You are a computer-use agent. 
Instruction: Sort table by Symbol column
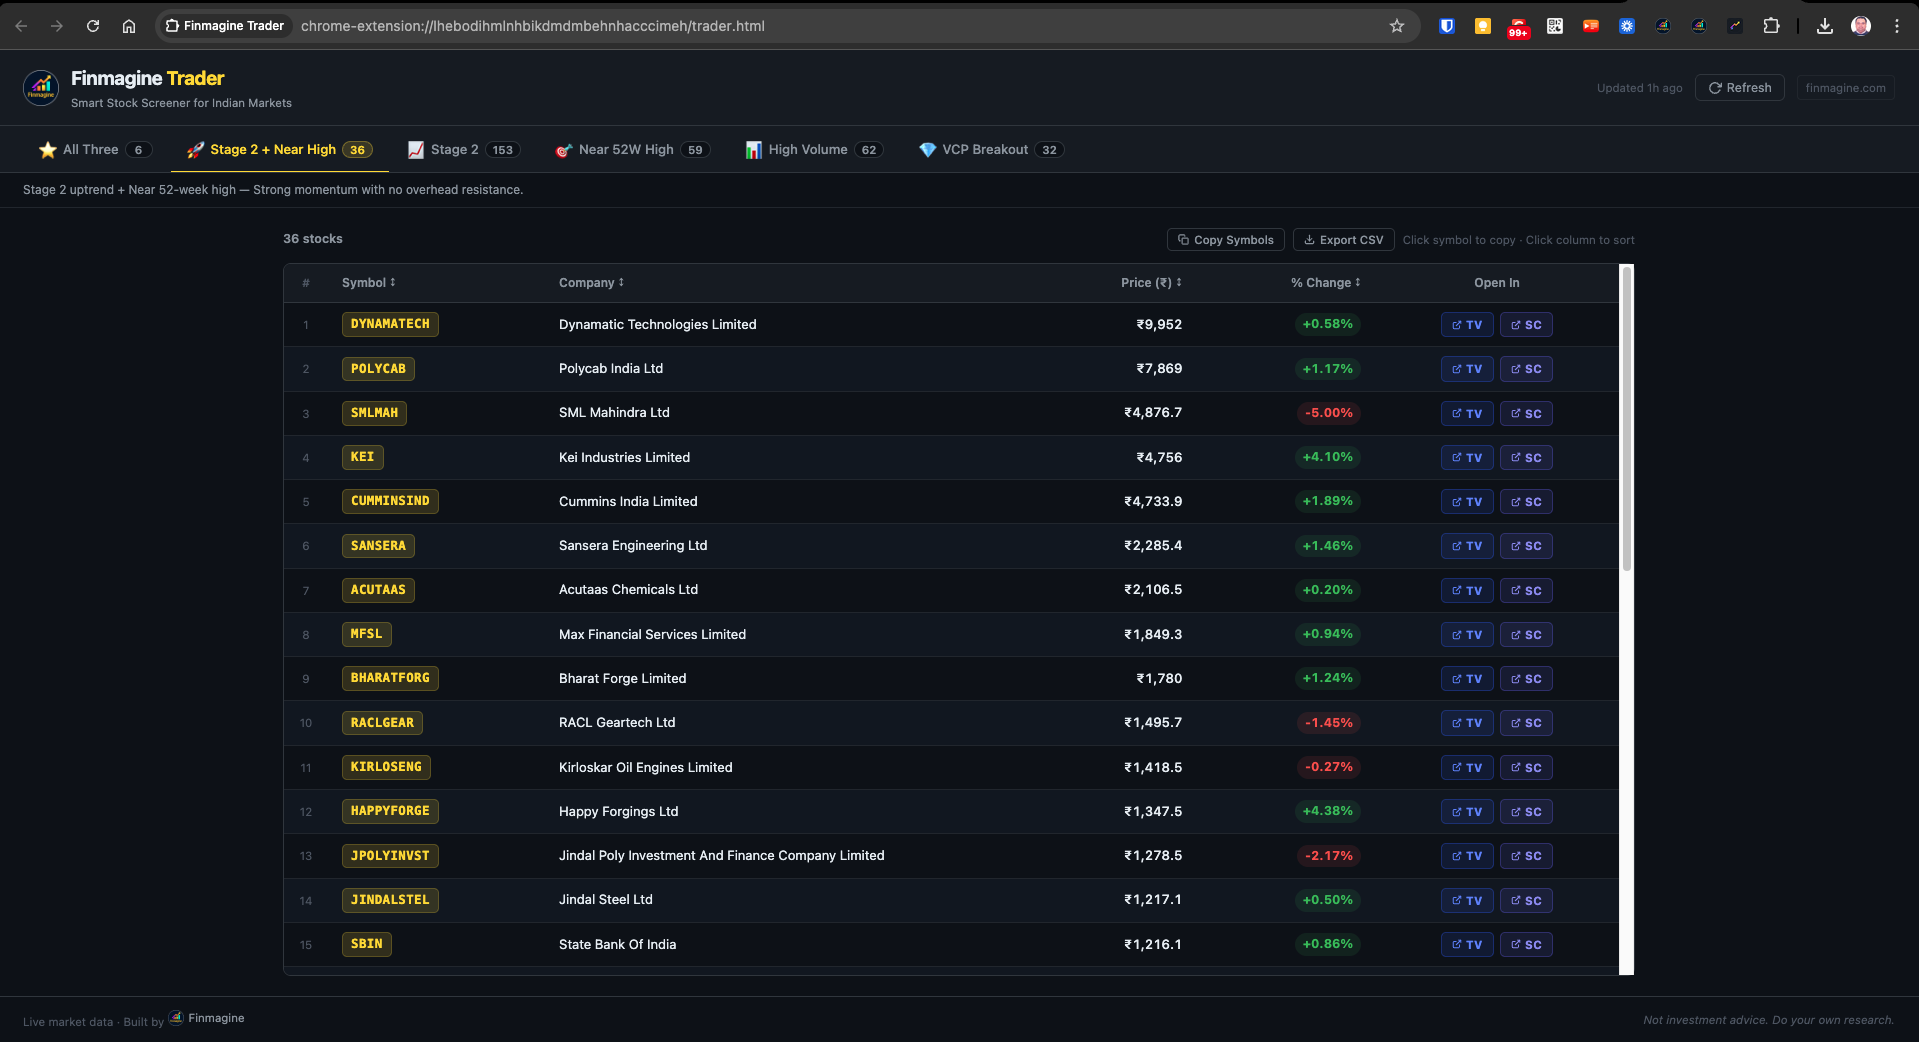(x=368, y=283)
